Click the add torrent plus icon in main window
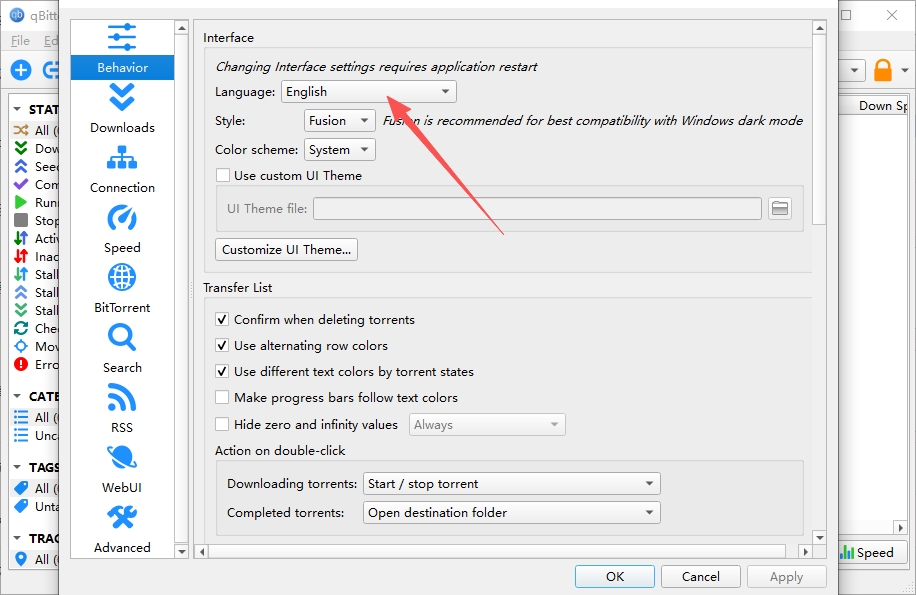The image size is (916, 595). tap(21, 71)
